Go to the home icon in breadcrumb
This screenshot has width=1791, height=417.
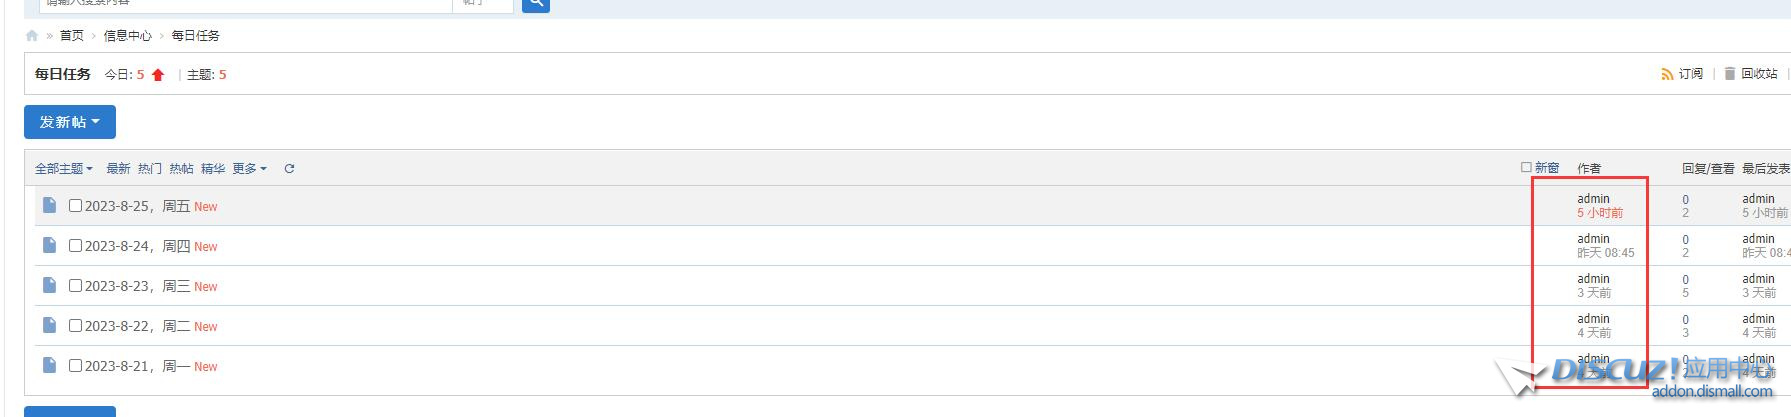tap(32, 36)
